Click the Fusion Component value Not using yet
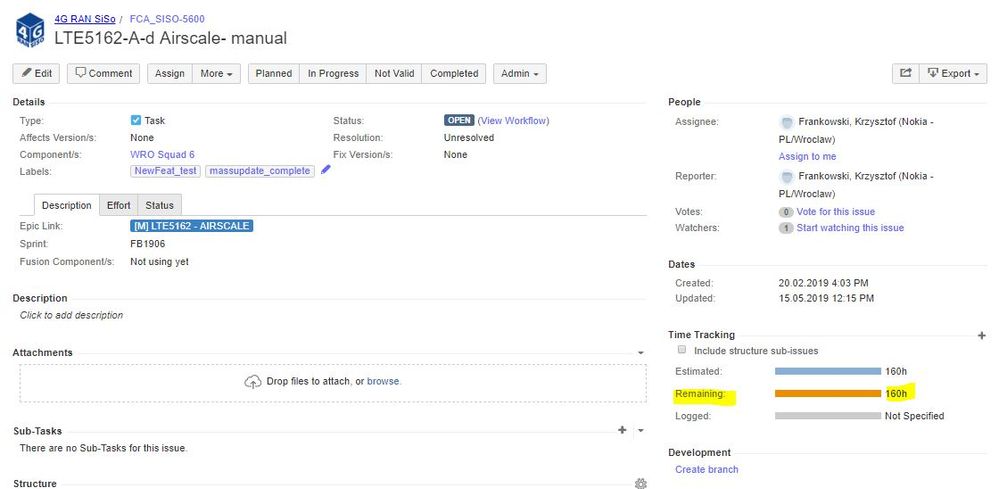 159,262
